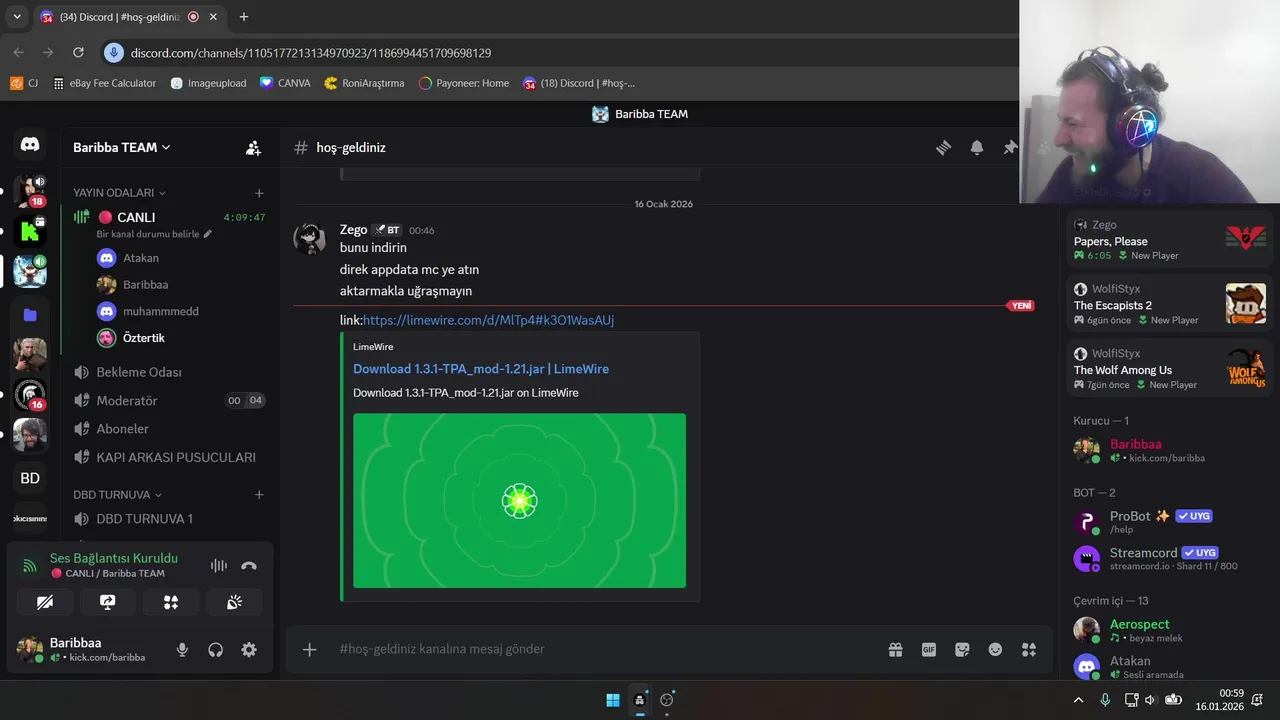Image resolution: width=1280 pixels, height=720 pixels.
Task: Open eBay Fee Calculator bookmark
Action: (x=104, y=83)
